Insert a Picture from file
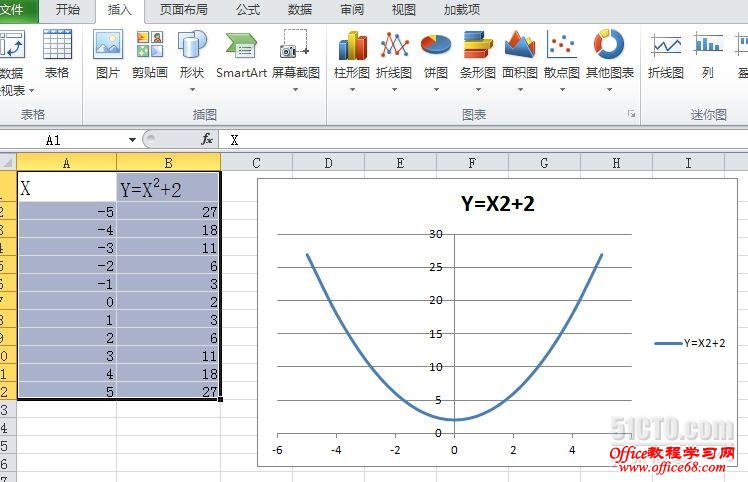Screen dimensions: 748x482 tap(108, 54)
